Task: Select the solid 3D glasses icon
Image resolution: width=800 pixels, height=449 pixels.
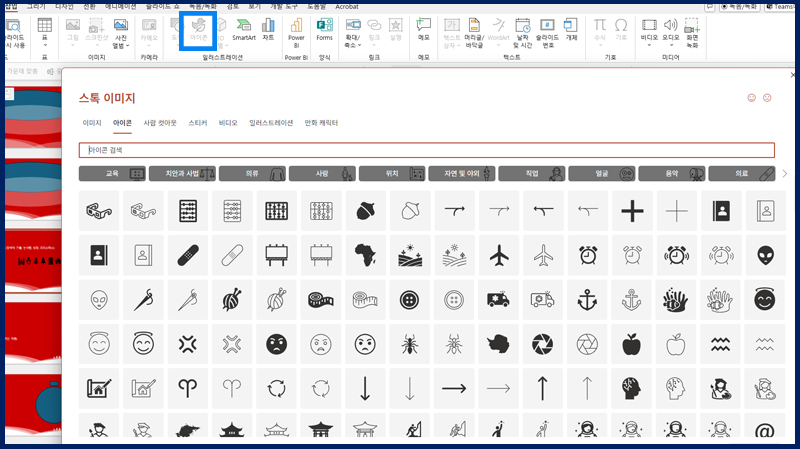Action: [99, 211]
